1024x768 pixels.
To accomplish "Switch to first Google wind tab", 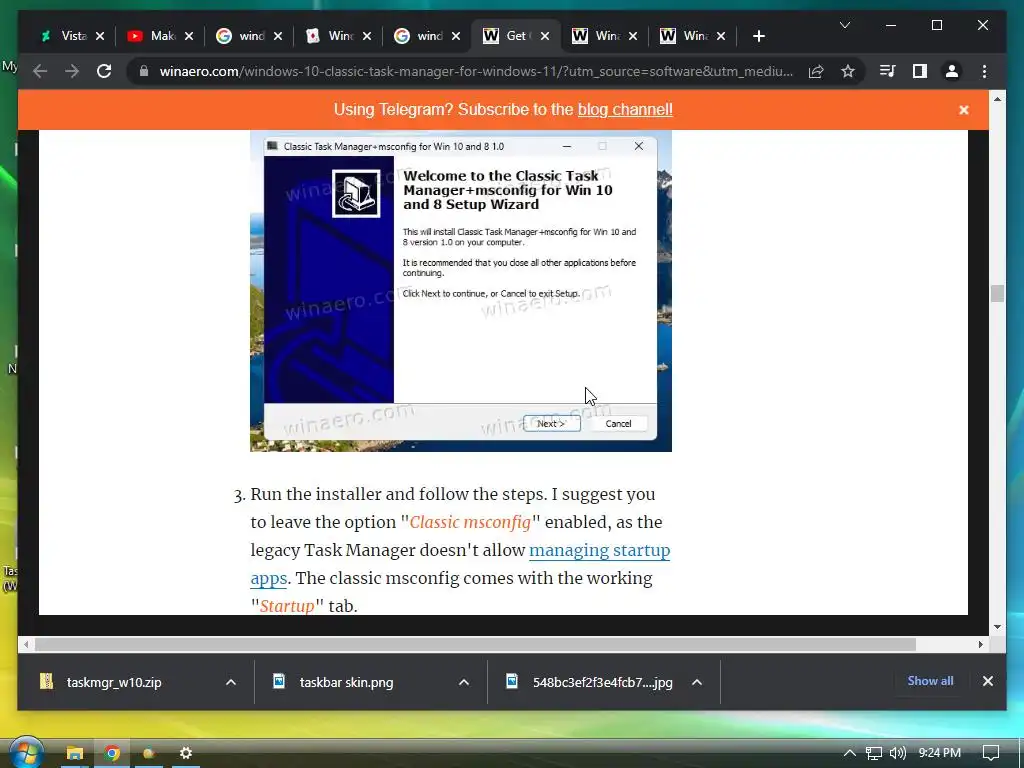I will 250,36.
